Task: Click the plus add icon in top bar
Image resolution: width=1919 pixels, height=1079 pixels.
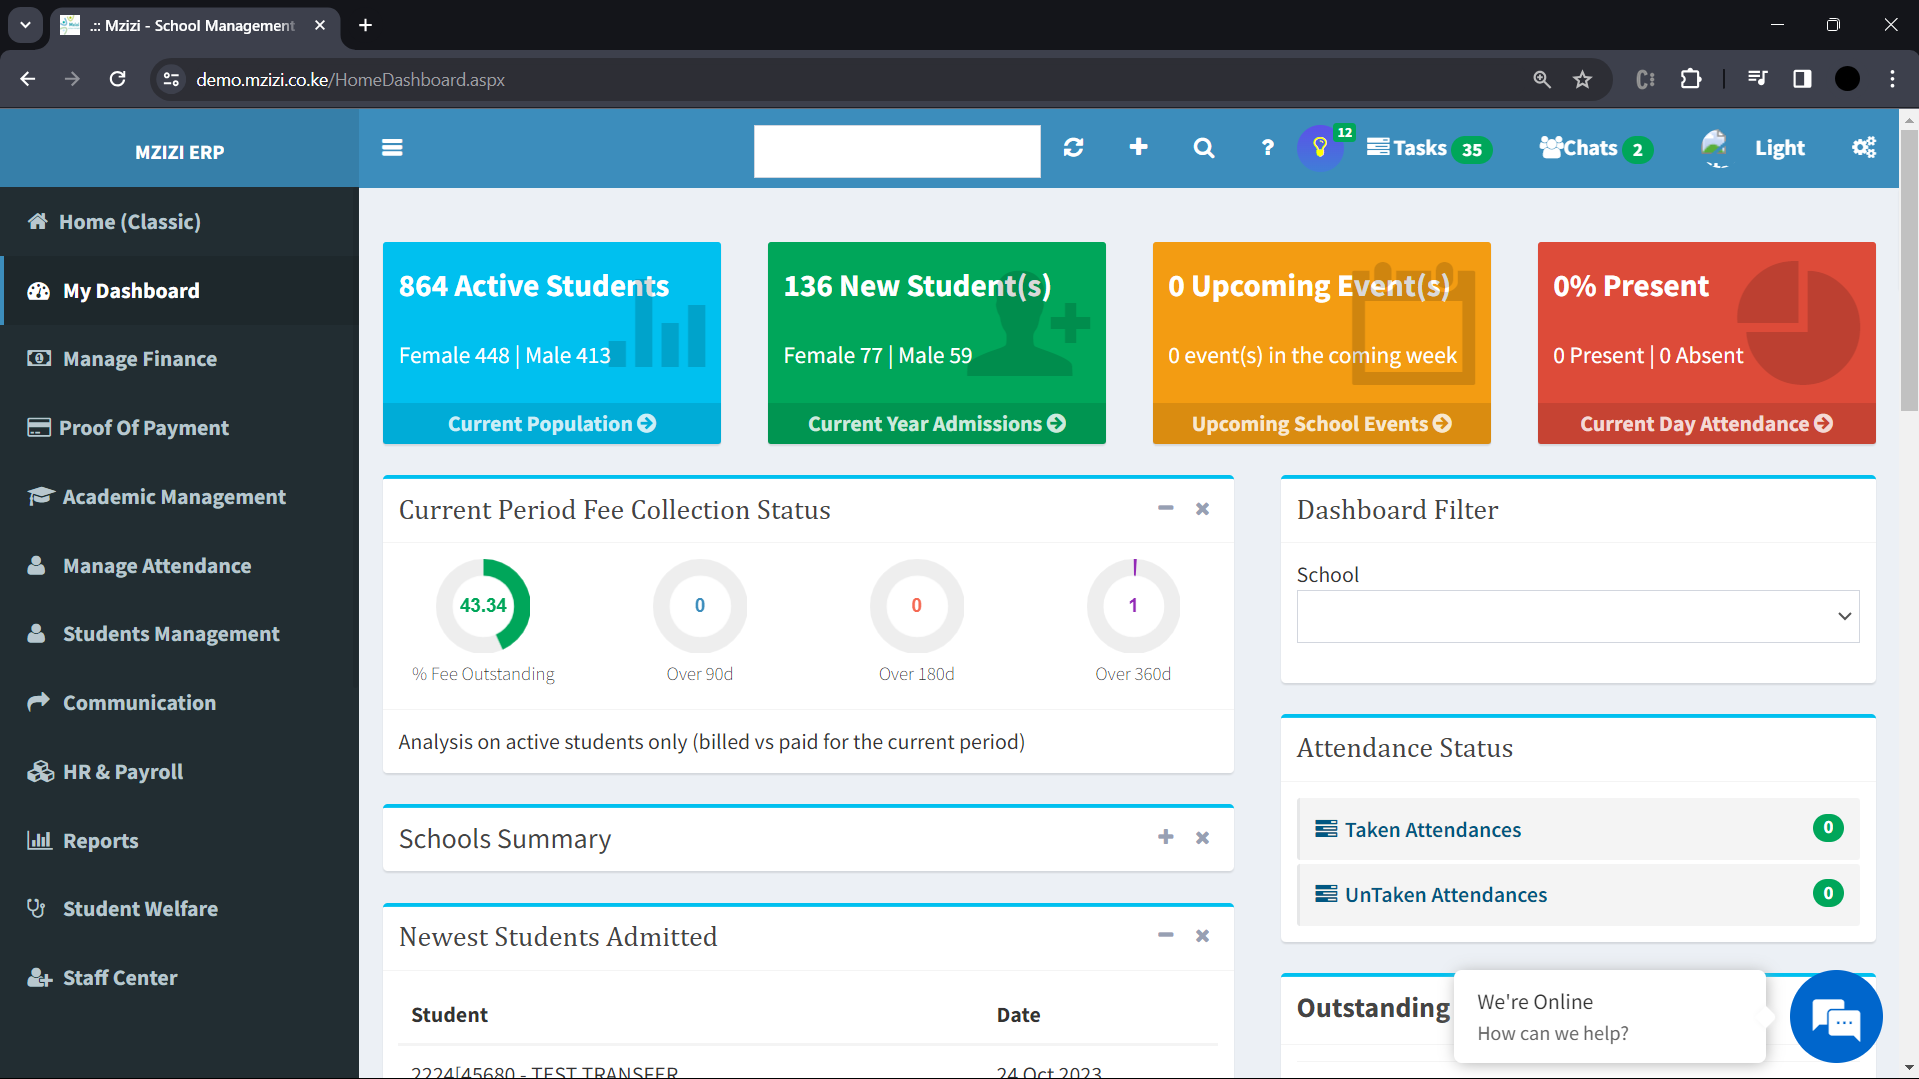Action: (x=1138, y=147)
